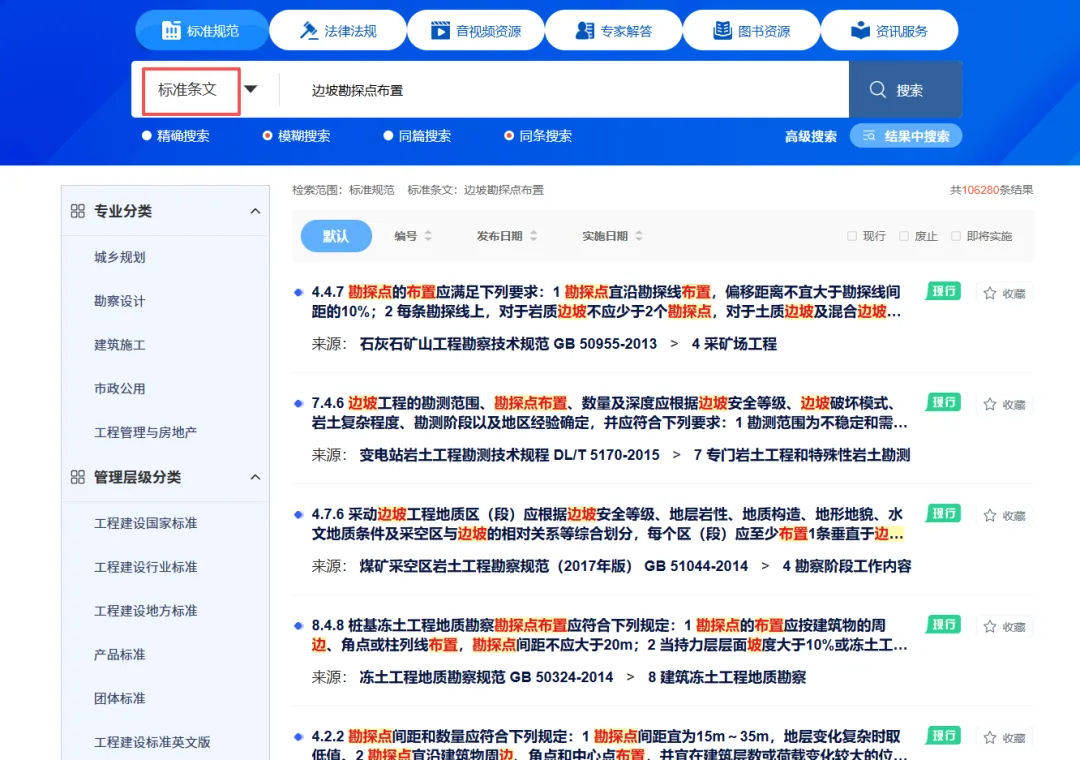The width and height of the screenshot is (1080, 760).
Task: Click 现行 status badge of result 7.4.6
Action: coord(943,402)
